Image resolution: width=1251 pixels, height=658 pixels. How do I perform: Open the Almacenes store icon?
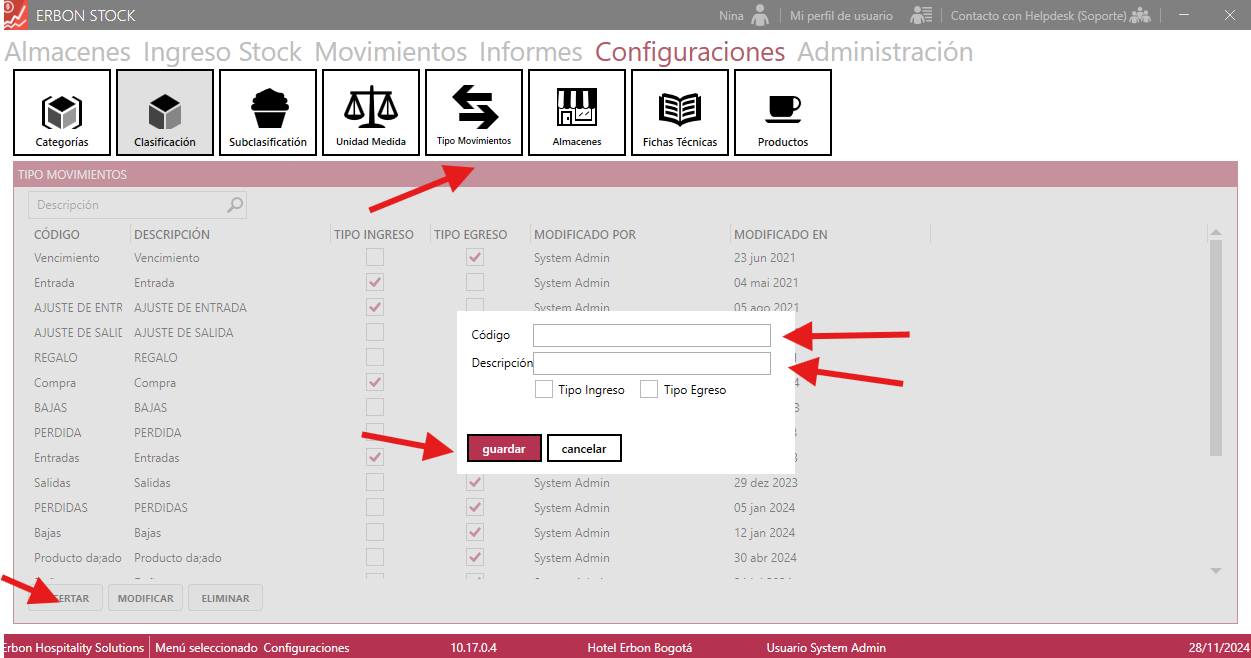click(x=576, y=108)
